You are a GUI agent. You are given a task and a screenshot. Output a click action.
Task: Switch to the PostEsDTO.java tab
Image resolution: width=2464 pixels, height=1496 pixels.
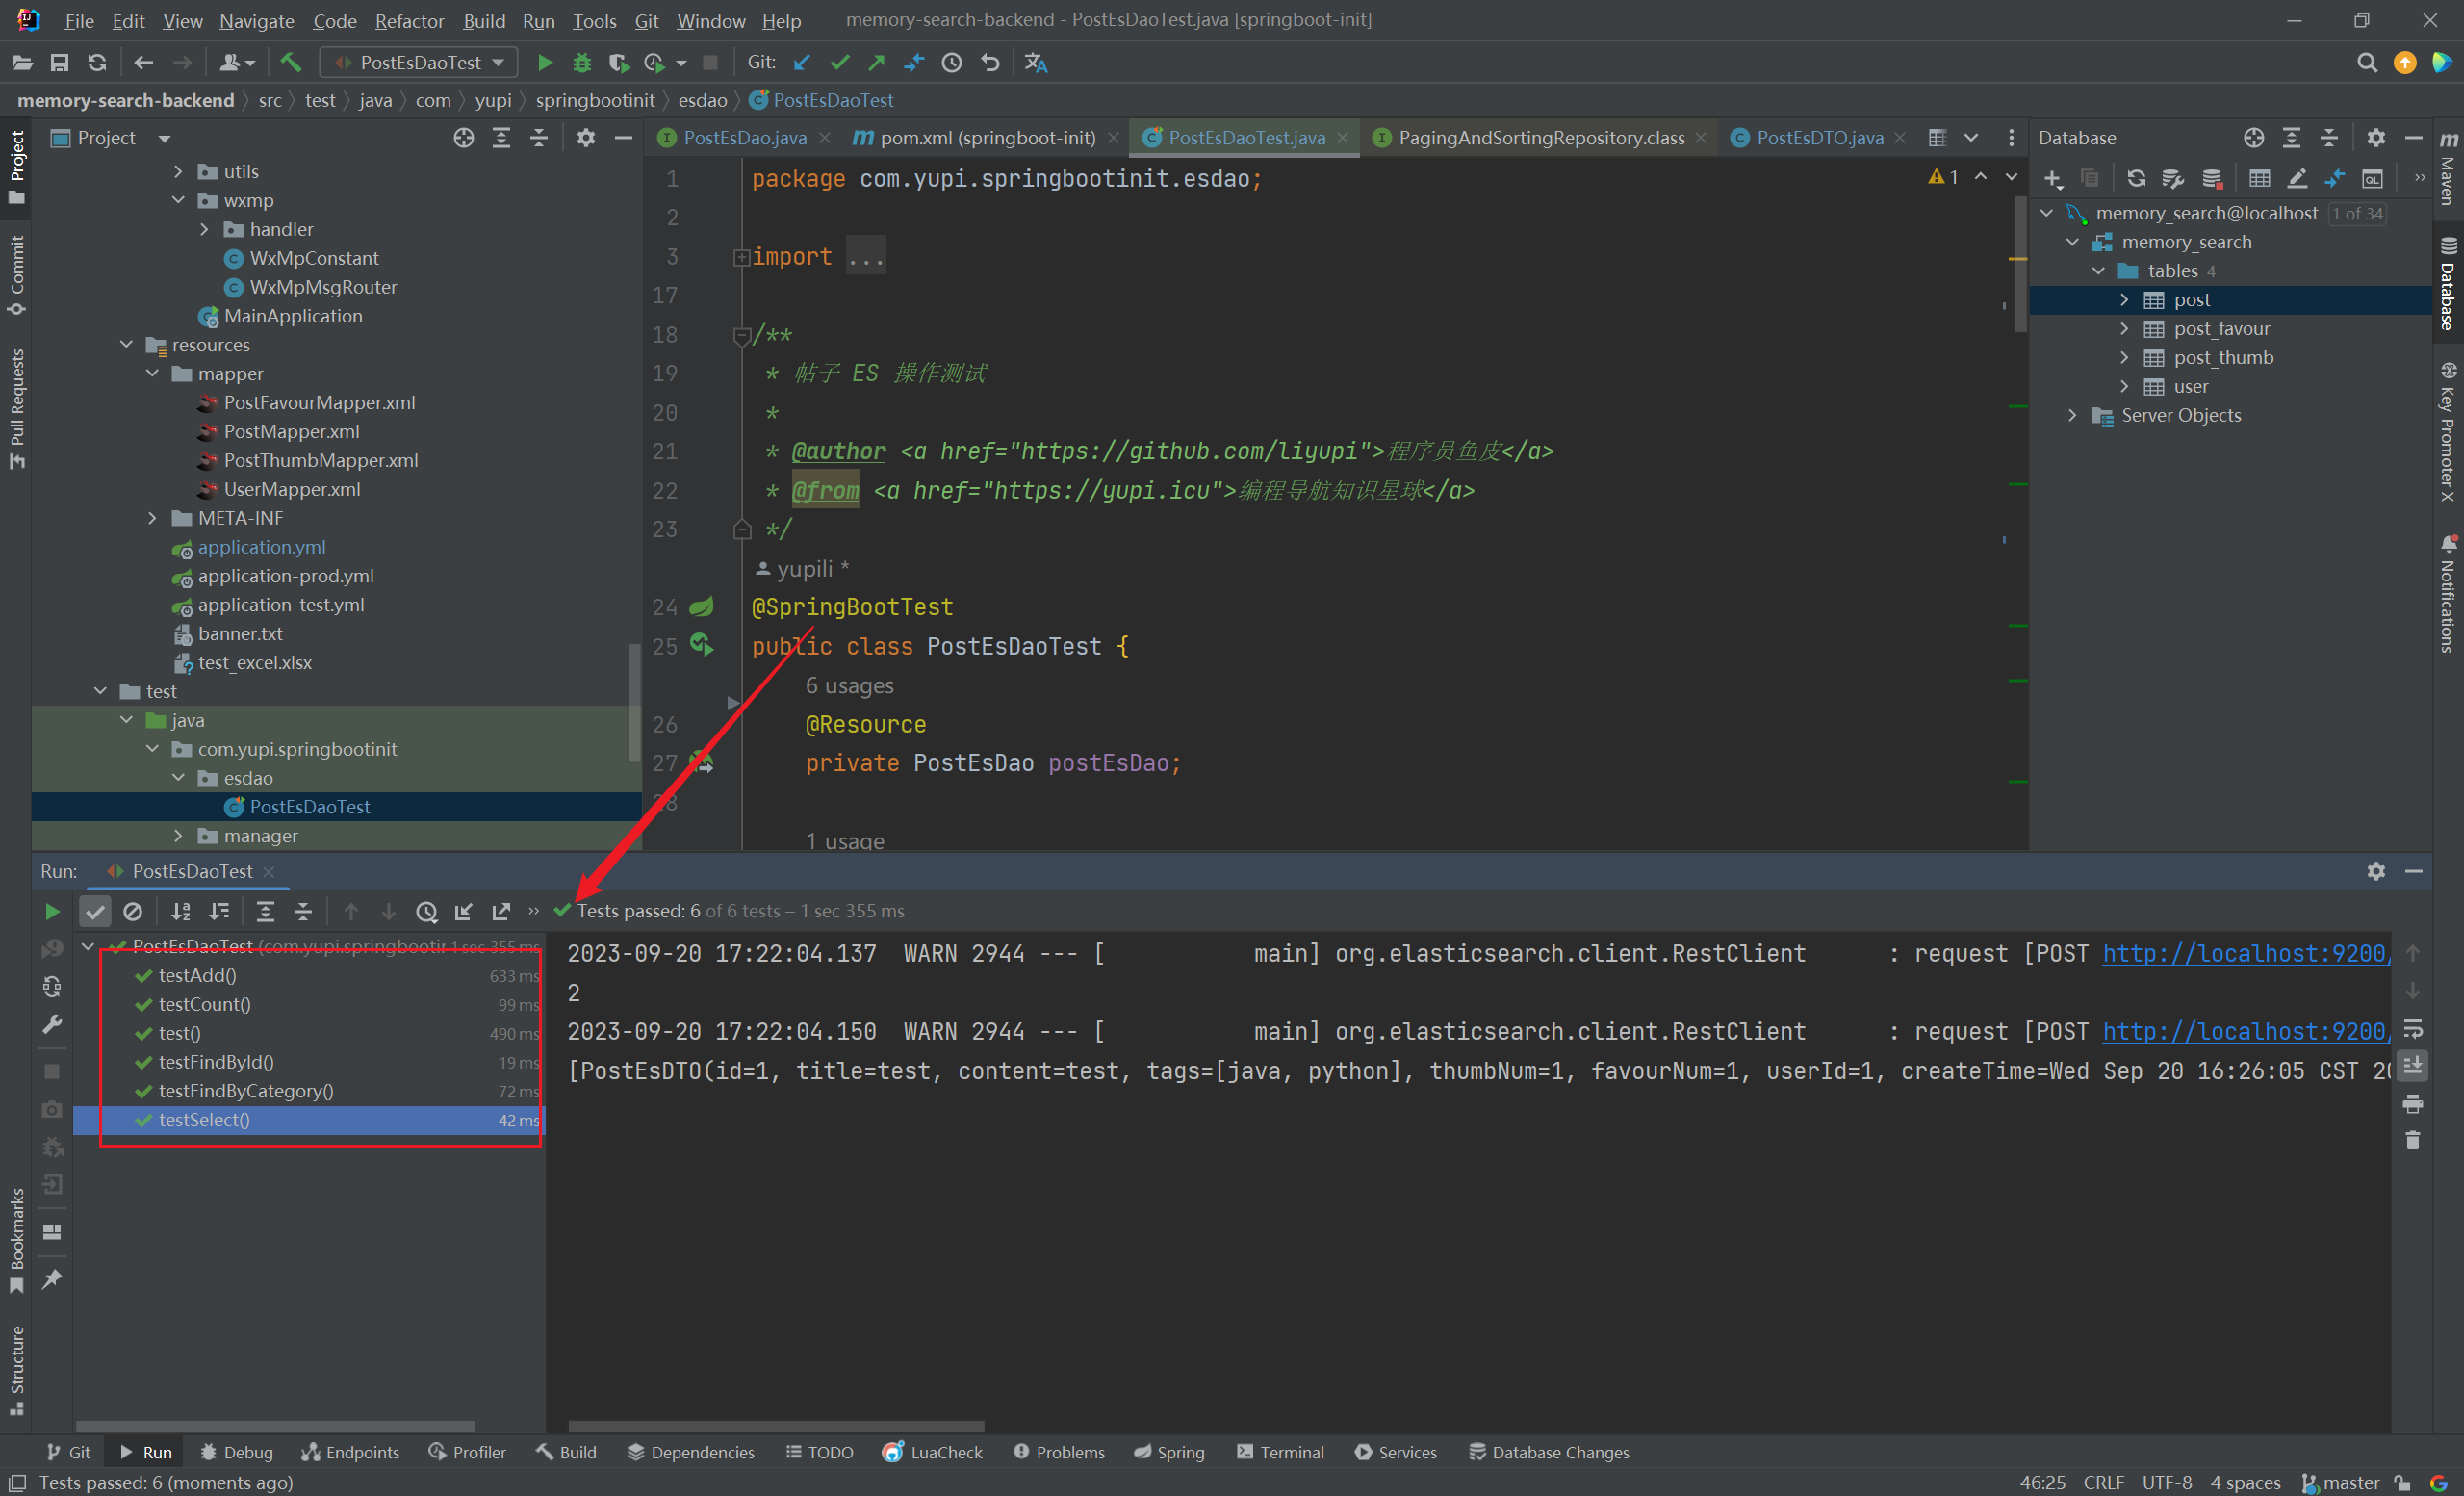point(1822,139)
